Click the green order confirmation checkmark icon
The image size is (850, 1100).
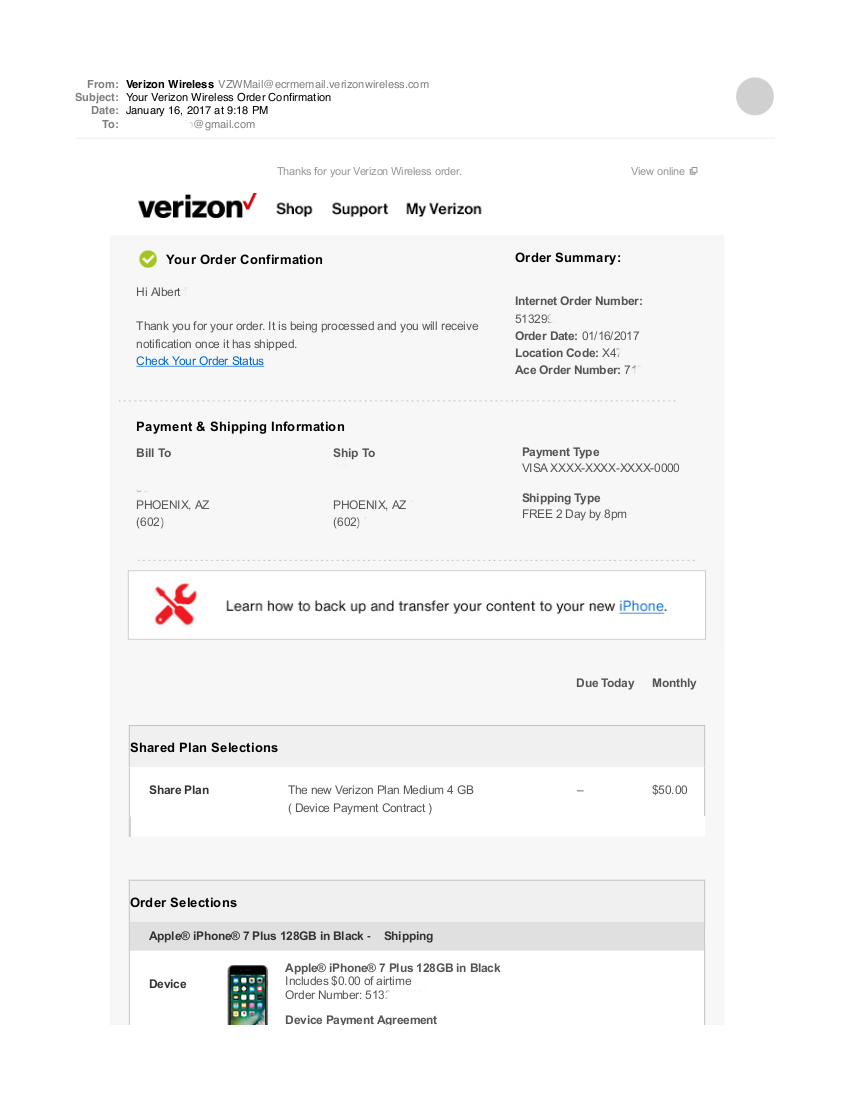click(x=148, y=259)
